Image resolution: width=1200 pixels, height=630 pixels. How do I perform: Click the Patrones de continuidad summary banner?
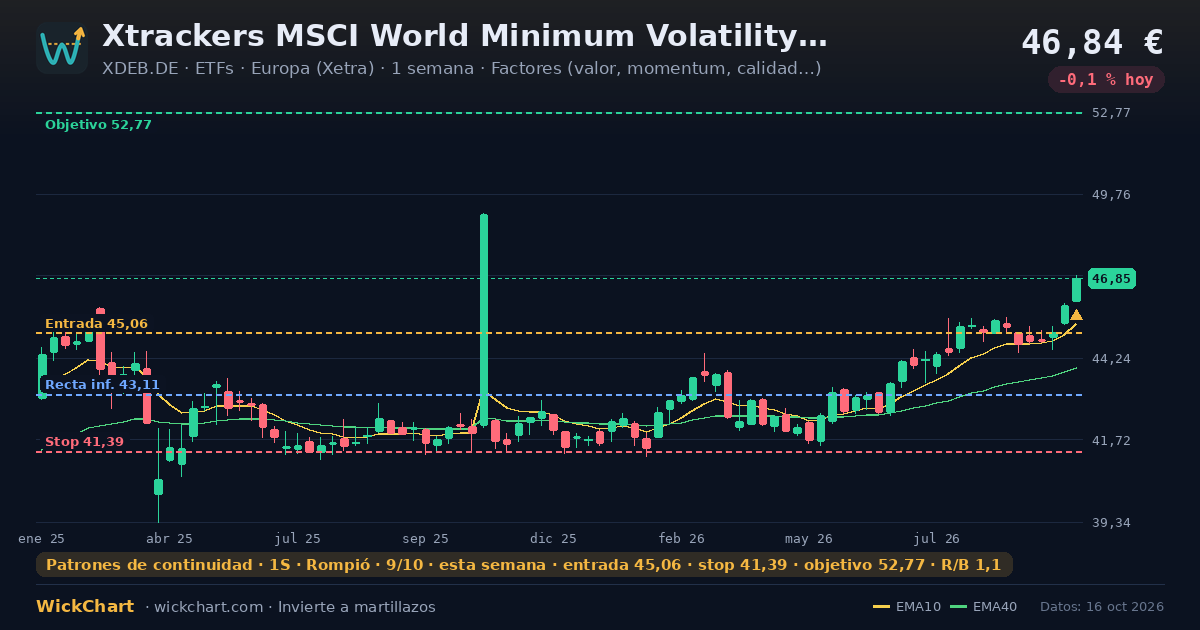(524, 565)
